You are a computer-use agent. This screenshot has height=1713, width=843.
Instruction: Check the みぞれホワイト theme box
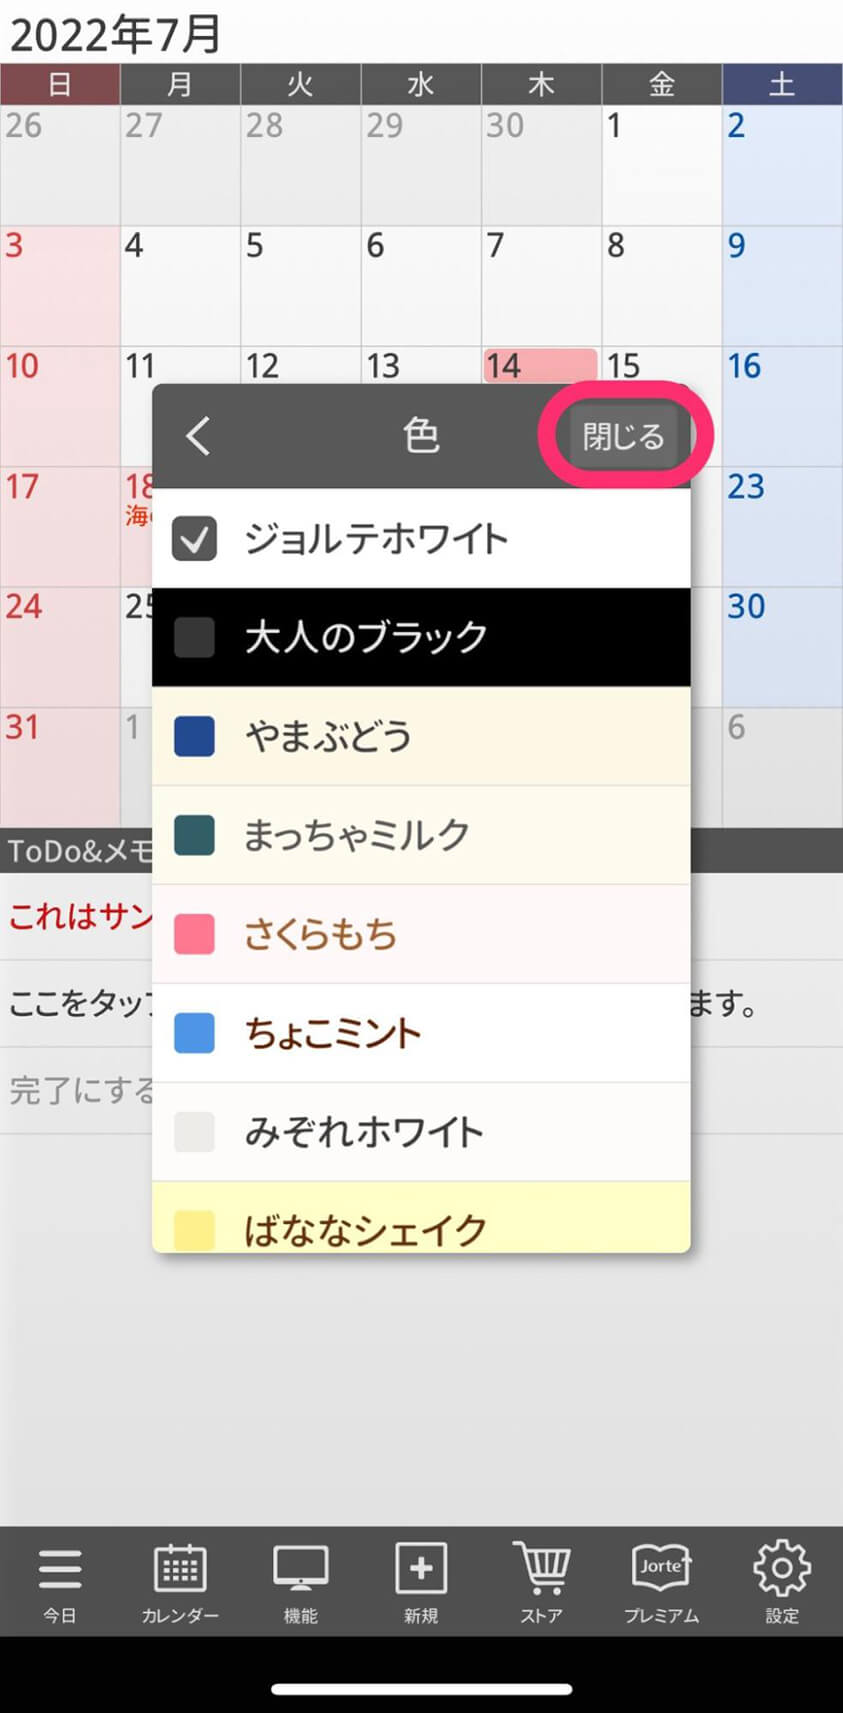194,1132
